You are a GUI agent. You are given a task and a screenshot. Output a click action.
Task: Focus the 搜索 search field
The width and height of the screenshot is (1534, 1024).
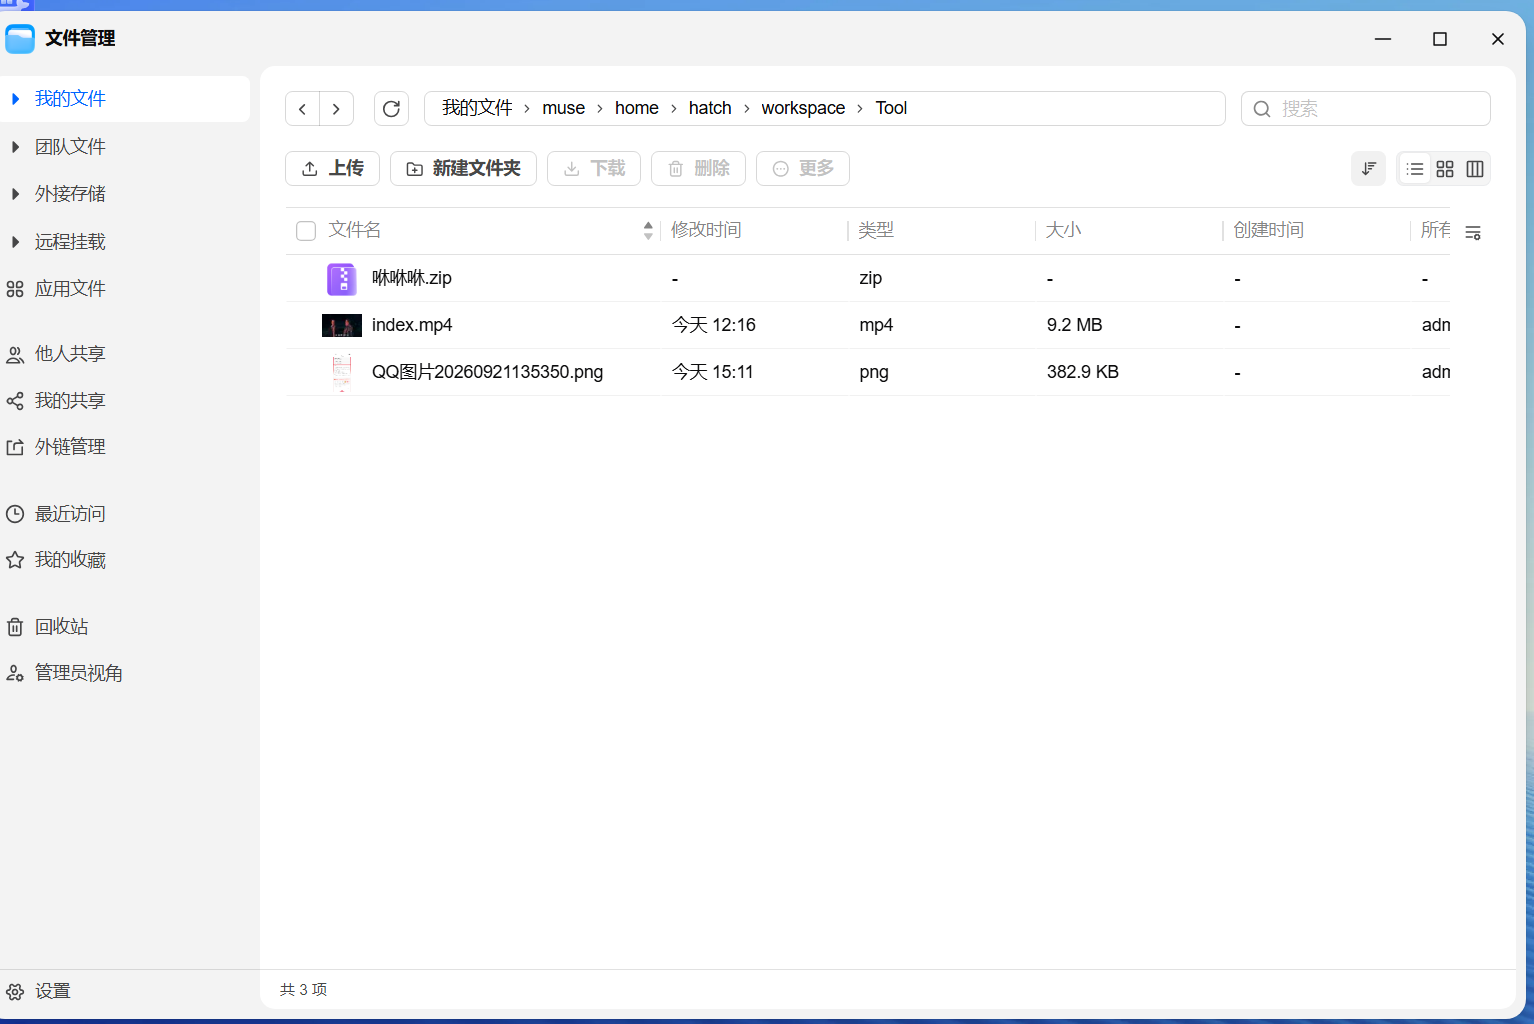pos(1366,109)
